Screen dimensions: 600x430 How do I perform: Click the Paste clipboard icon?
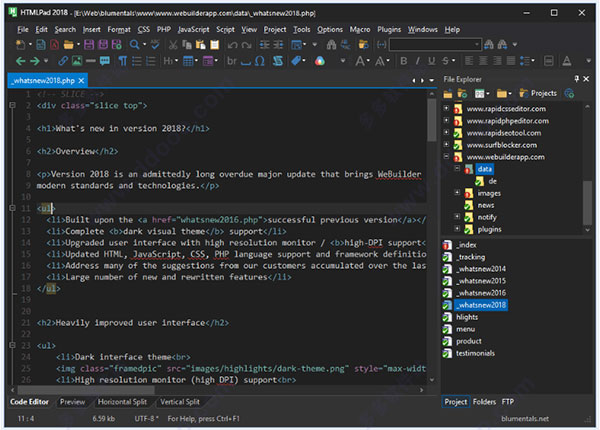pos(201,45)
